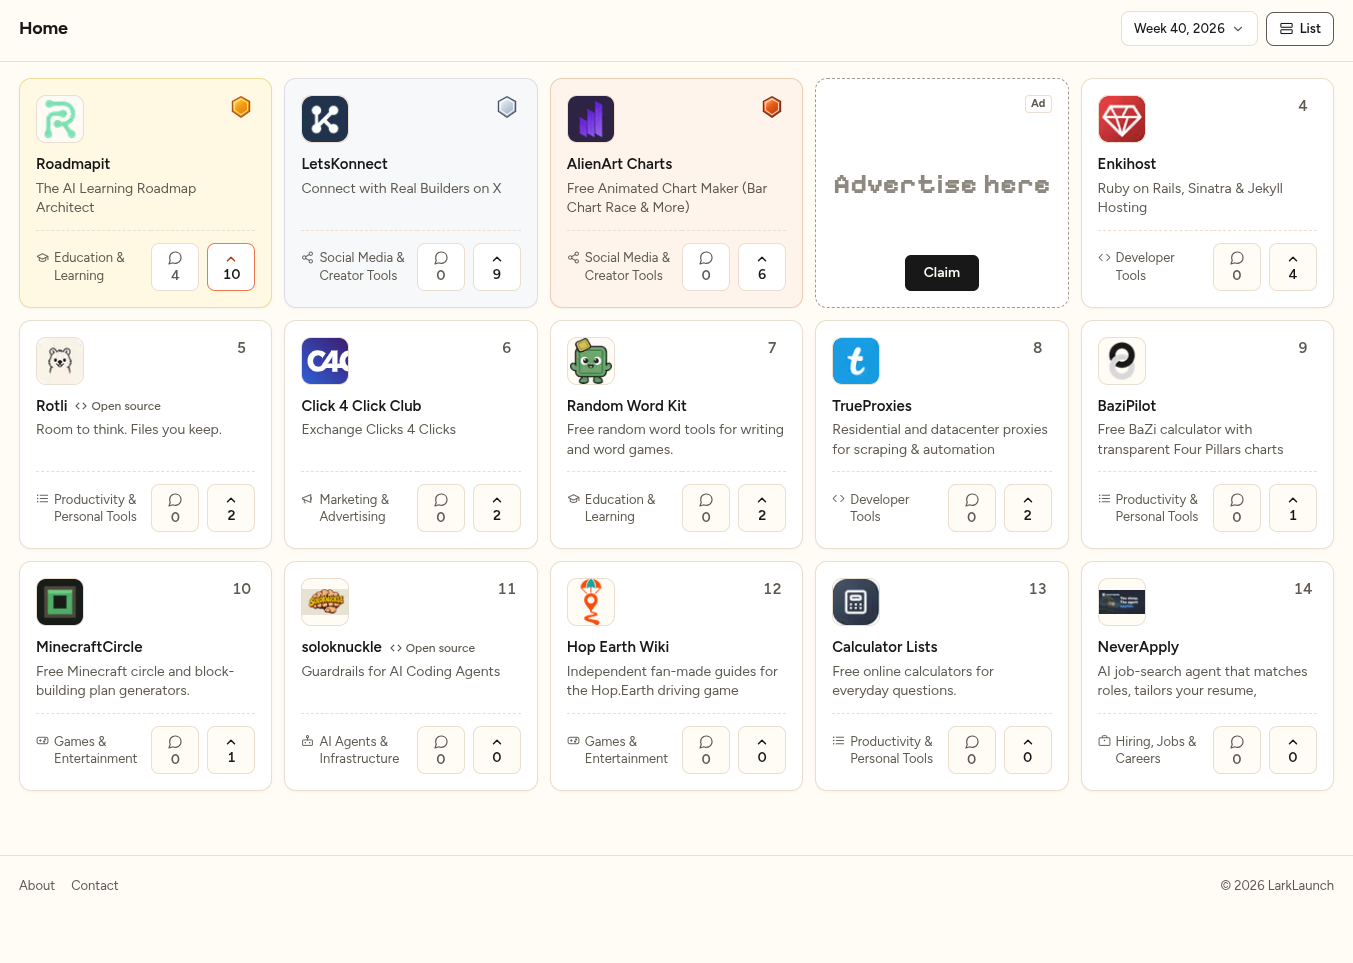Upvote LetsKonnect showing 9 votes
The image size is (1353, 963).
point(497,267)
